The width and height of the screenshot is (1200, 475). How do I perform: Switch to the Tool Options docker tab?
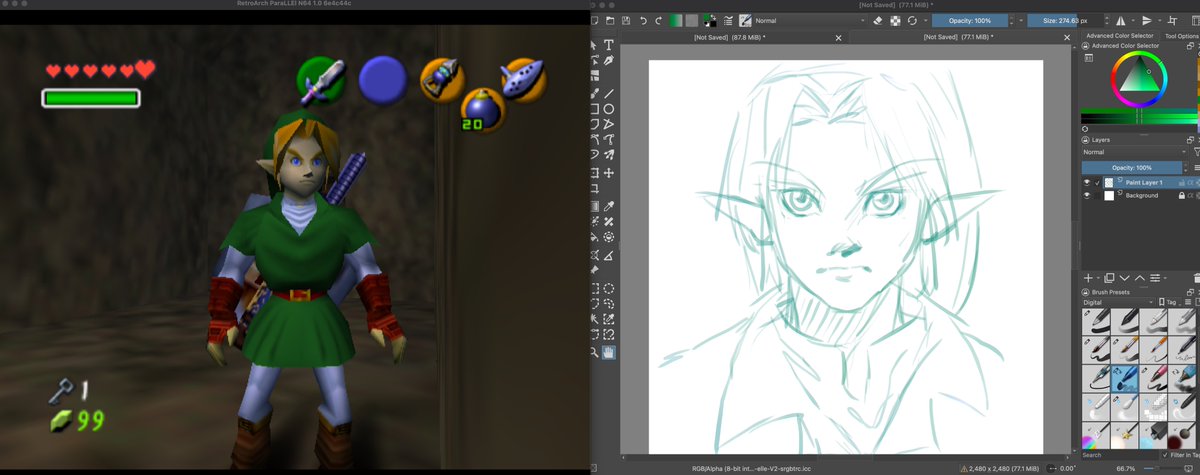click(x=1181, y=37)
